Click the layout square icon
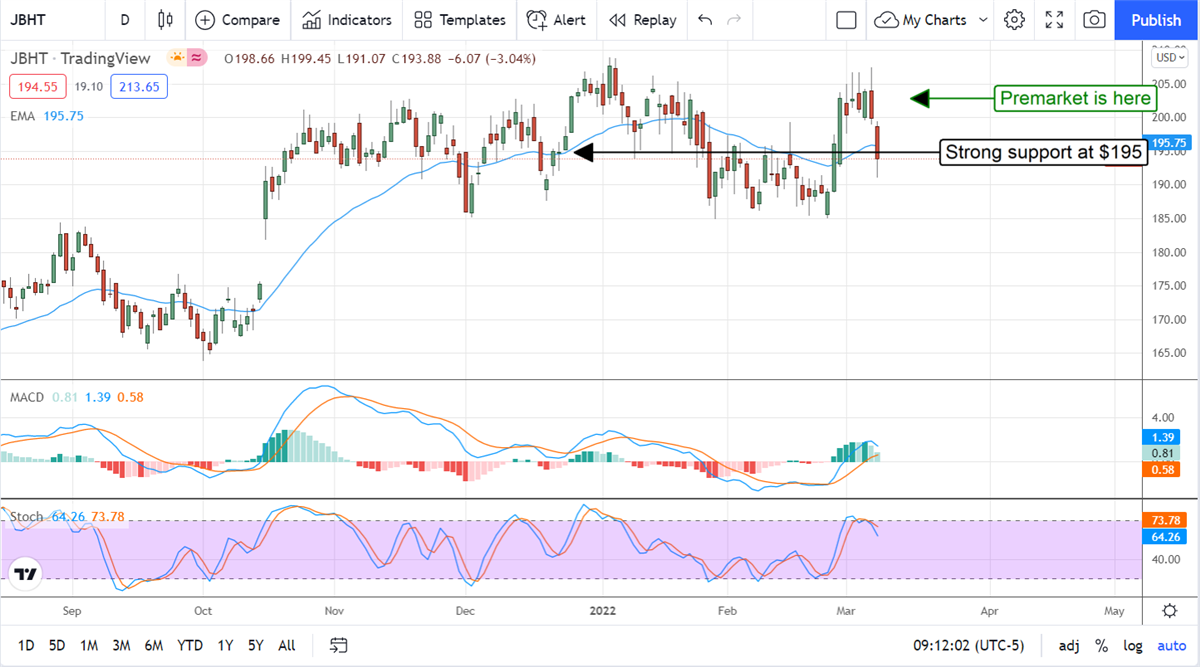 click(x=846, y=20)
